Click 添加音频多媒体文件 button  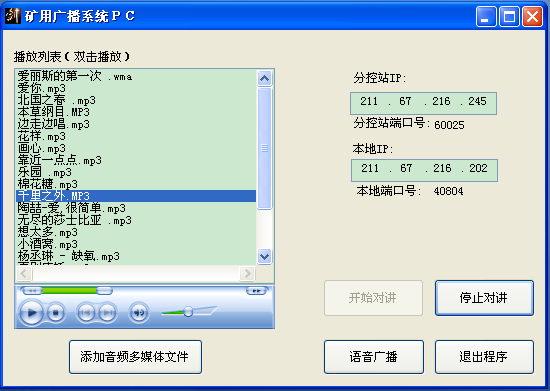(x=135, y=357)
